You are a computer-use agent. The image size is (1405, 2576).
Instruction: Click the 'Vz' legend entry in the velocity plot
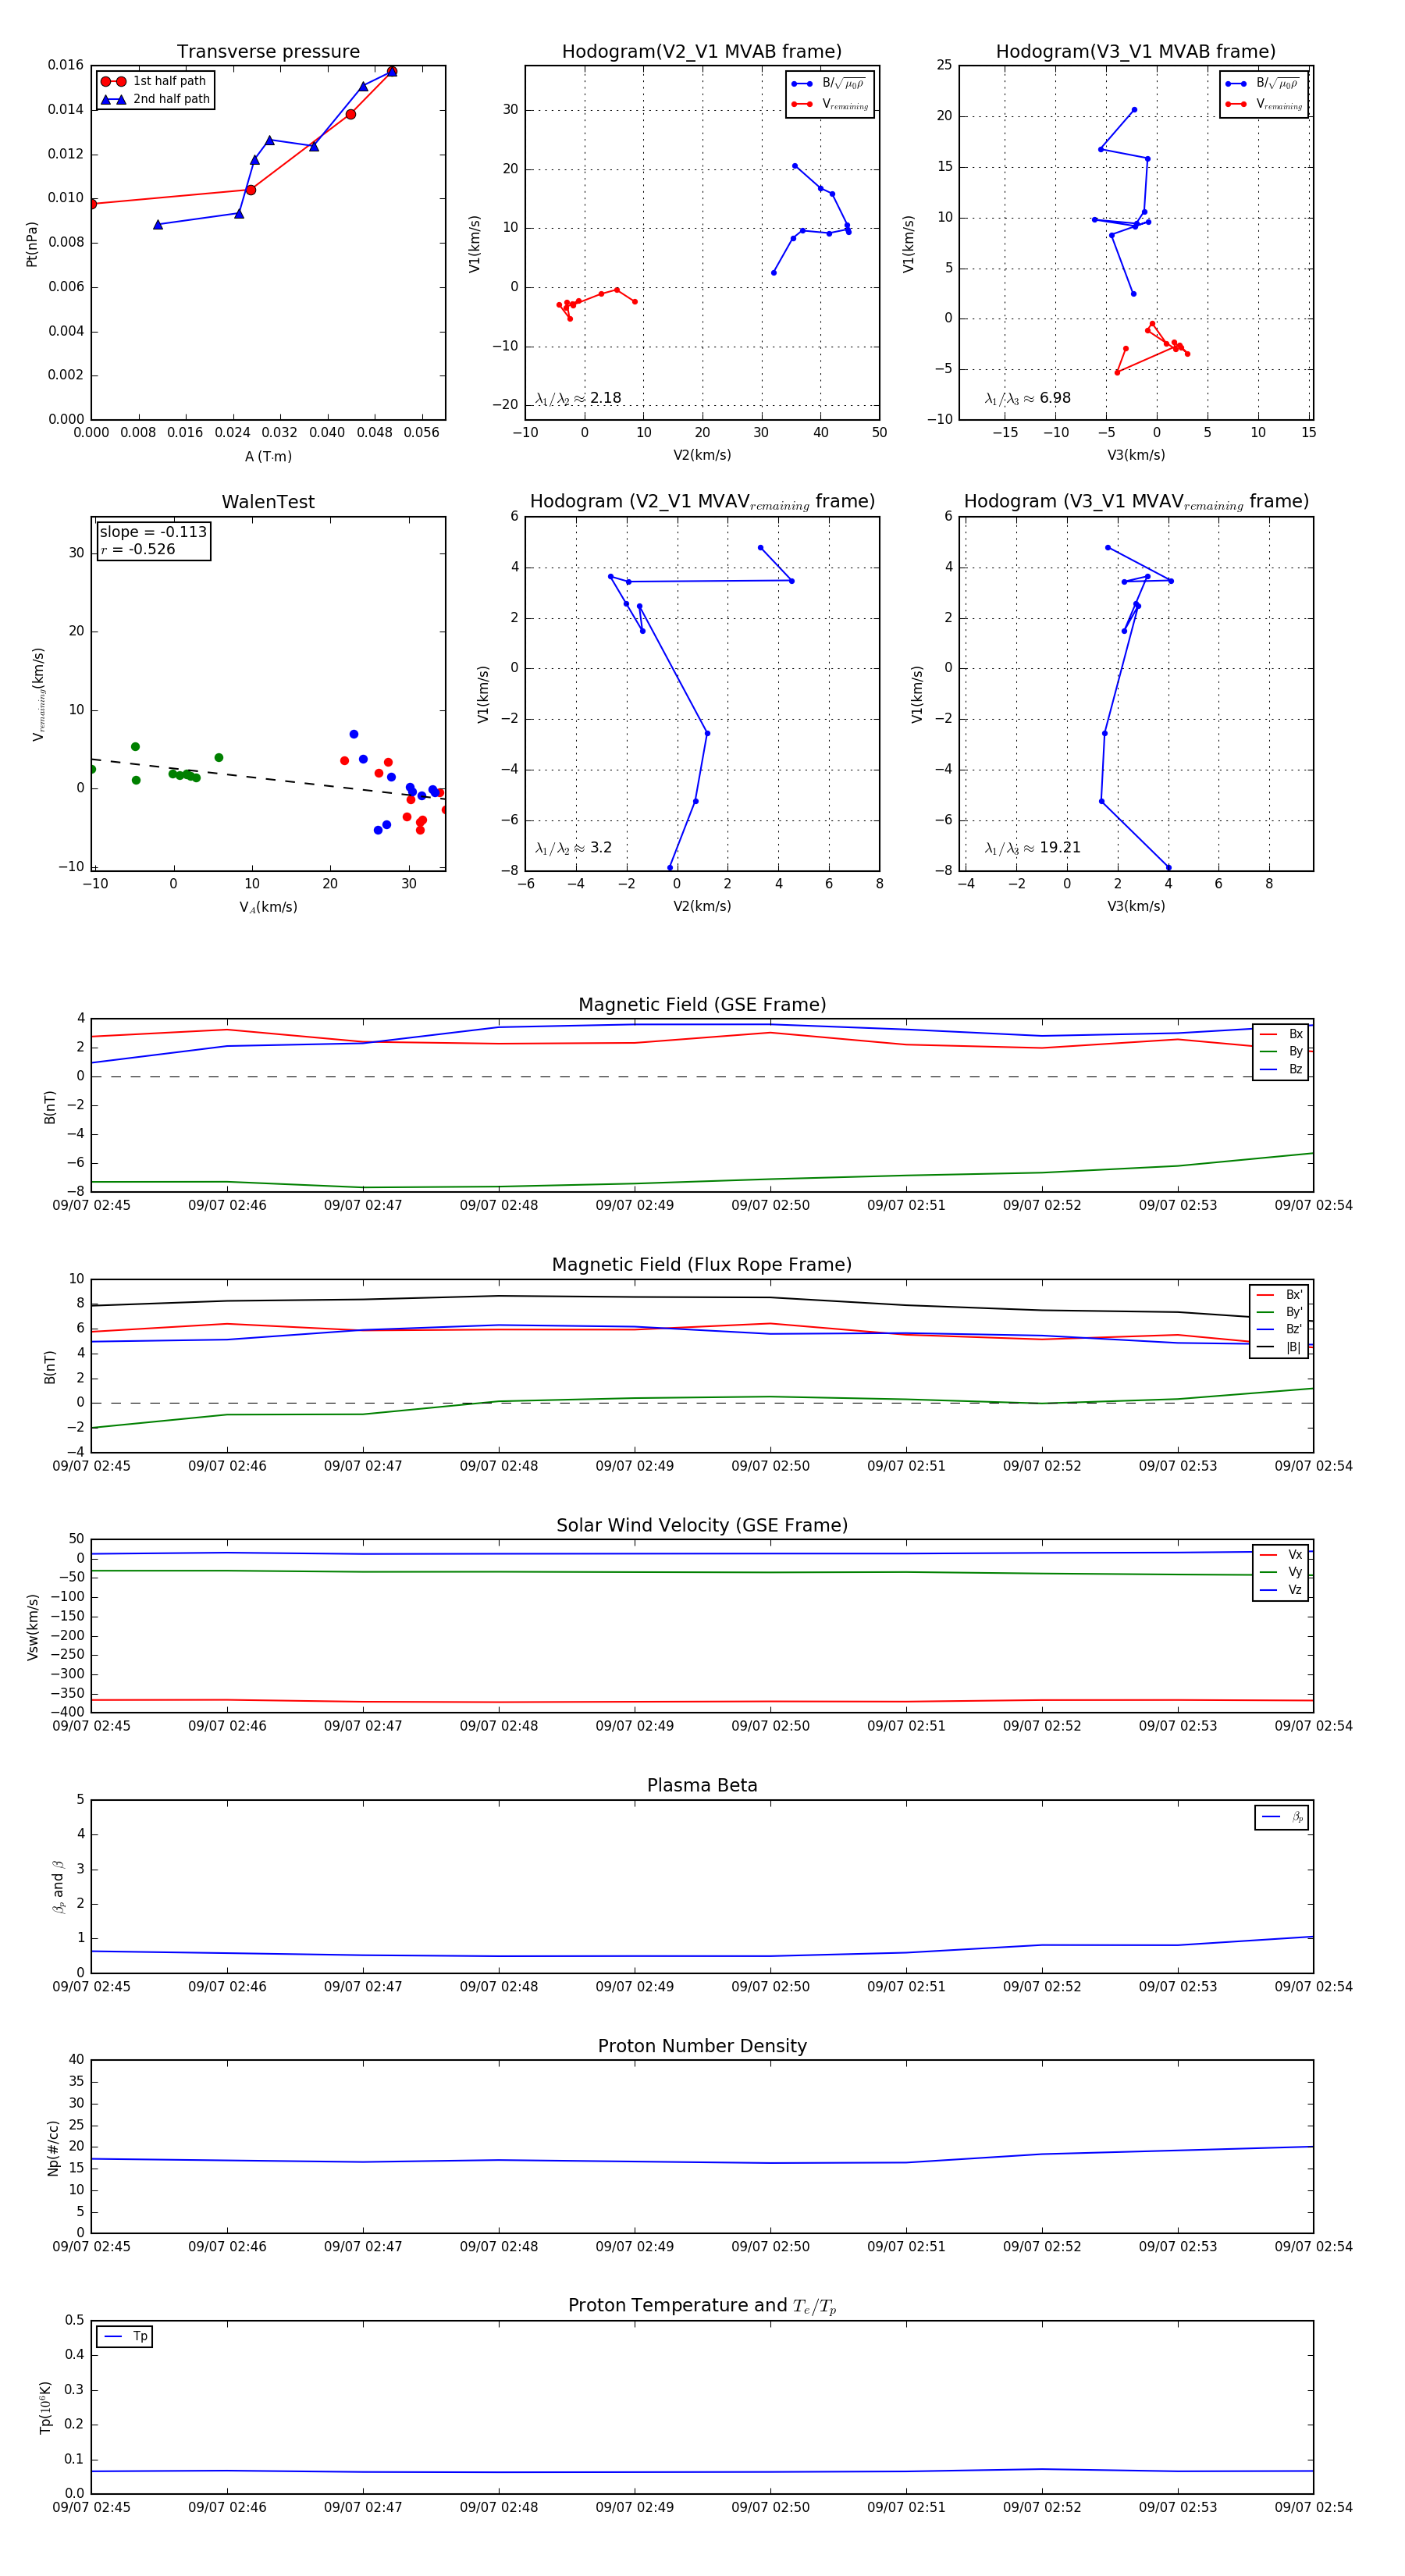[1281, 1590]
